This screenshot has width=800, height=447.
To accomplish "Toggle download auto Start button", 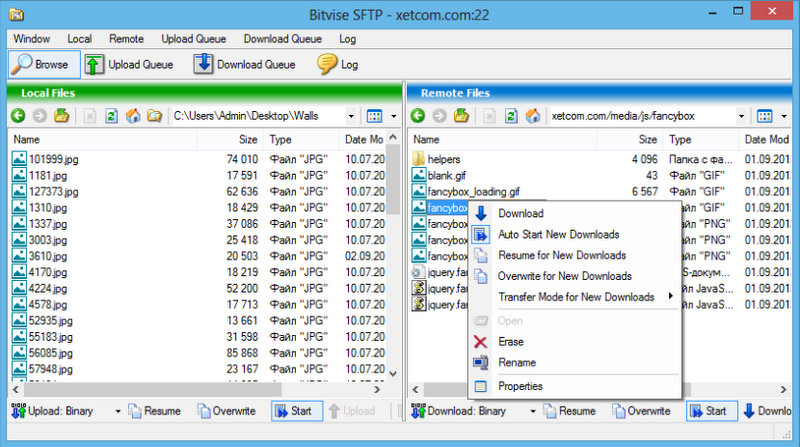I will 712,411.
